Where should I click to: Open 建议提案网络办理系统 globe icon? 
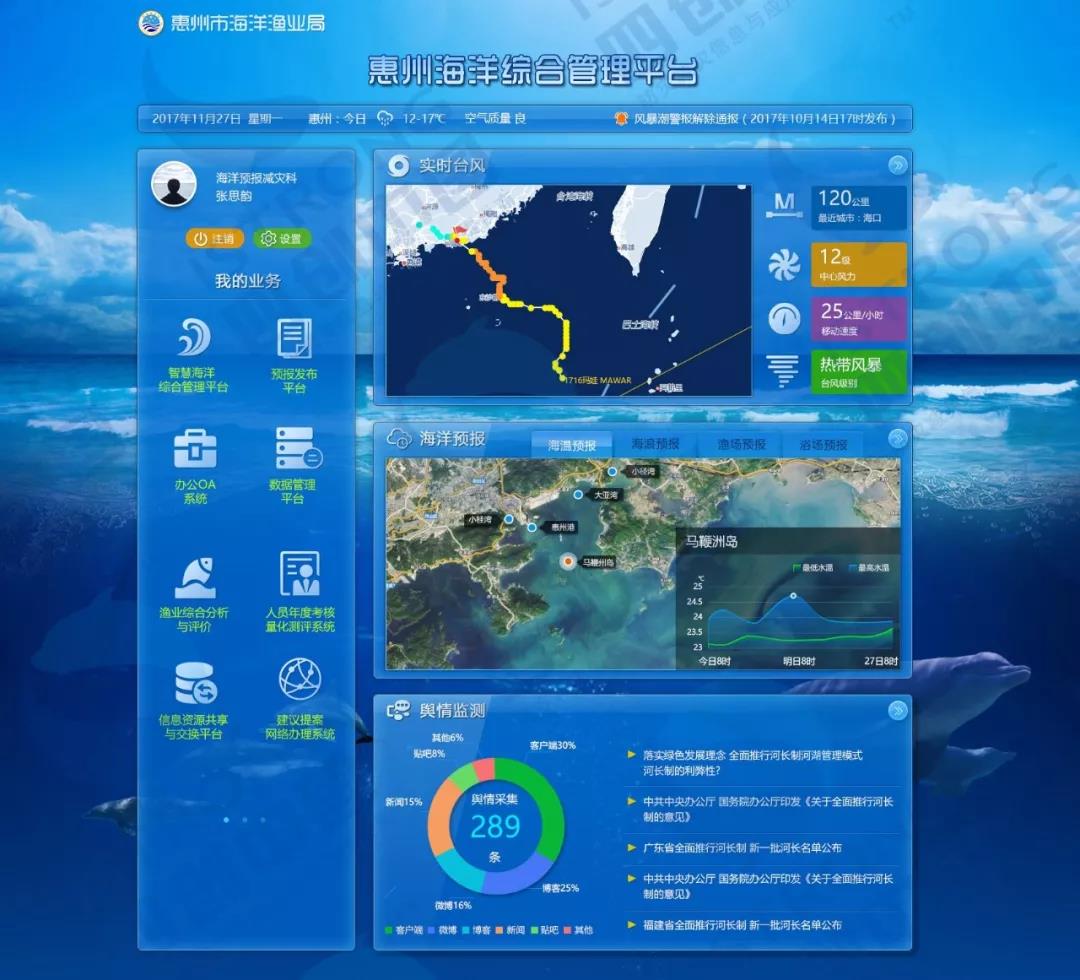(x=299, y=680)
